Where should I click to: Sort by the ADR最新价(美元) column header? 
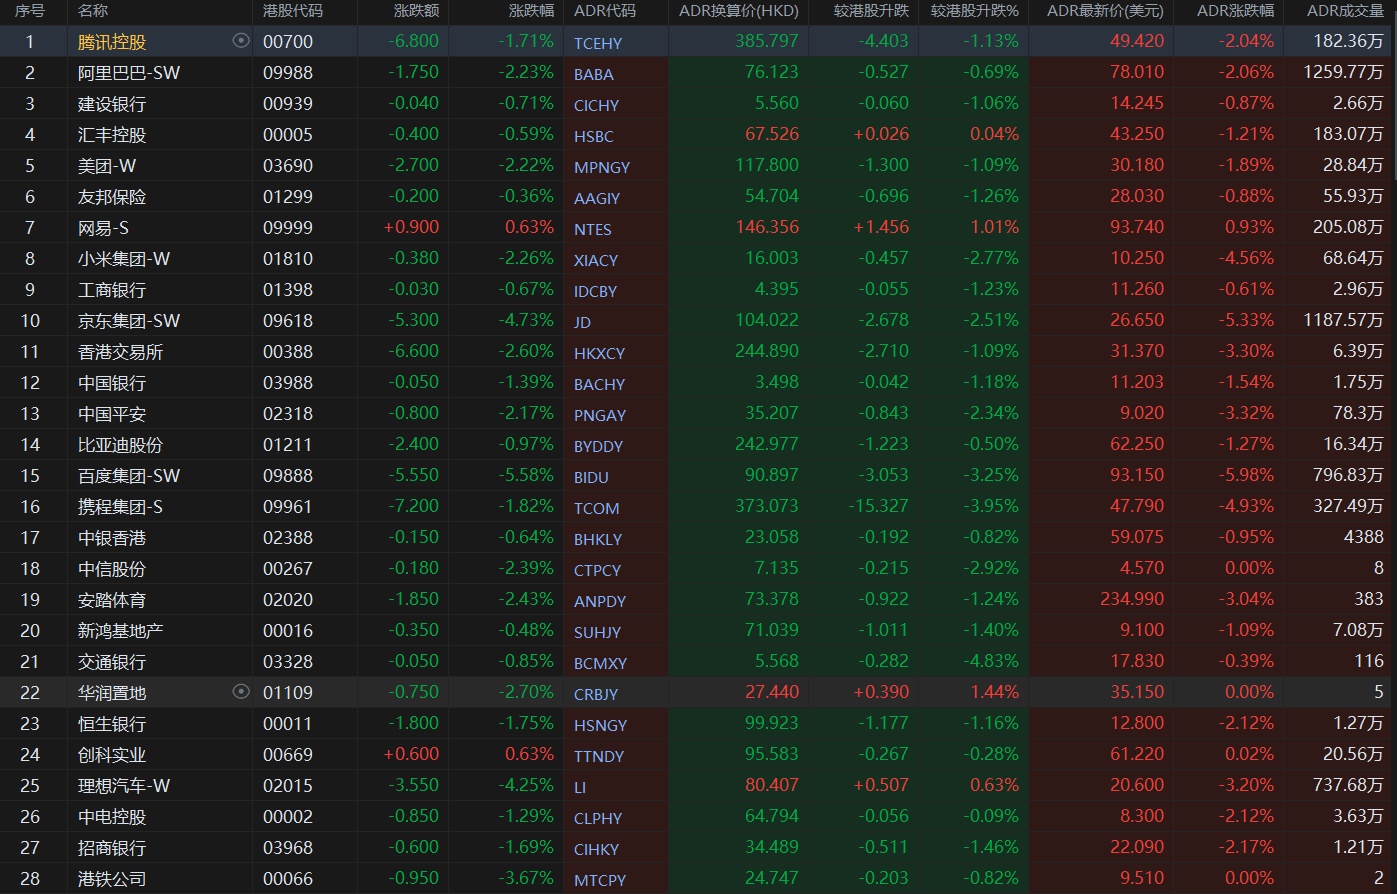coord(1105,11)
